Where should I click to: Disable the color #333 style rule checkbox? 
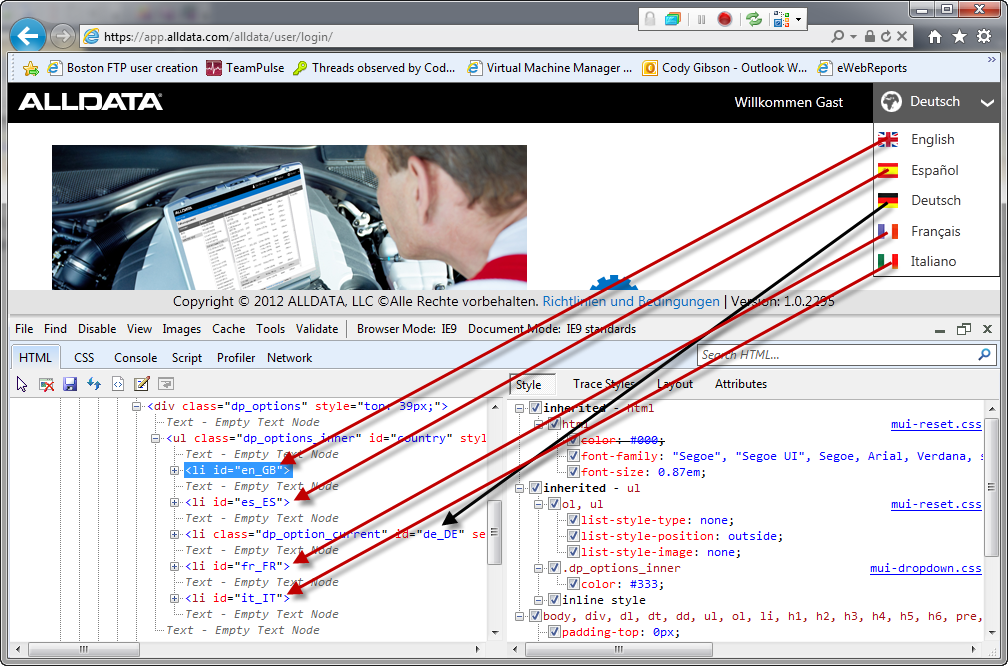[573, 584]
